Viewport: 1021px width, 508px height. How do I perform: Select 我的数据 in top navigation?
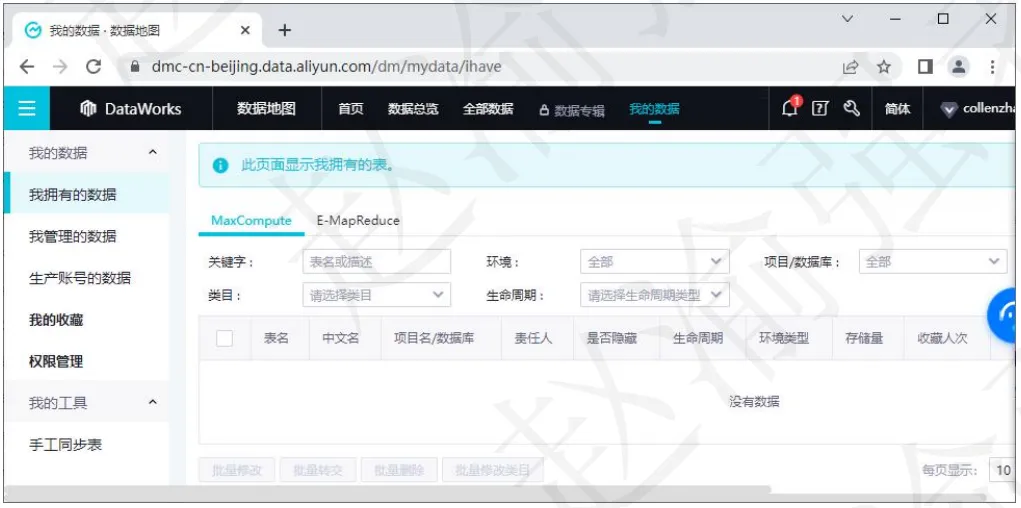pyautogui.click(x=654, y=109)
